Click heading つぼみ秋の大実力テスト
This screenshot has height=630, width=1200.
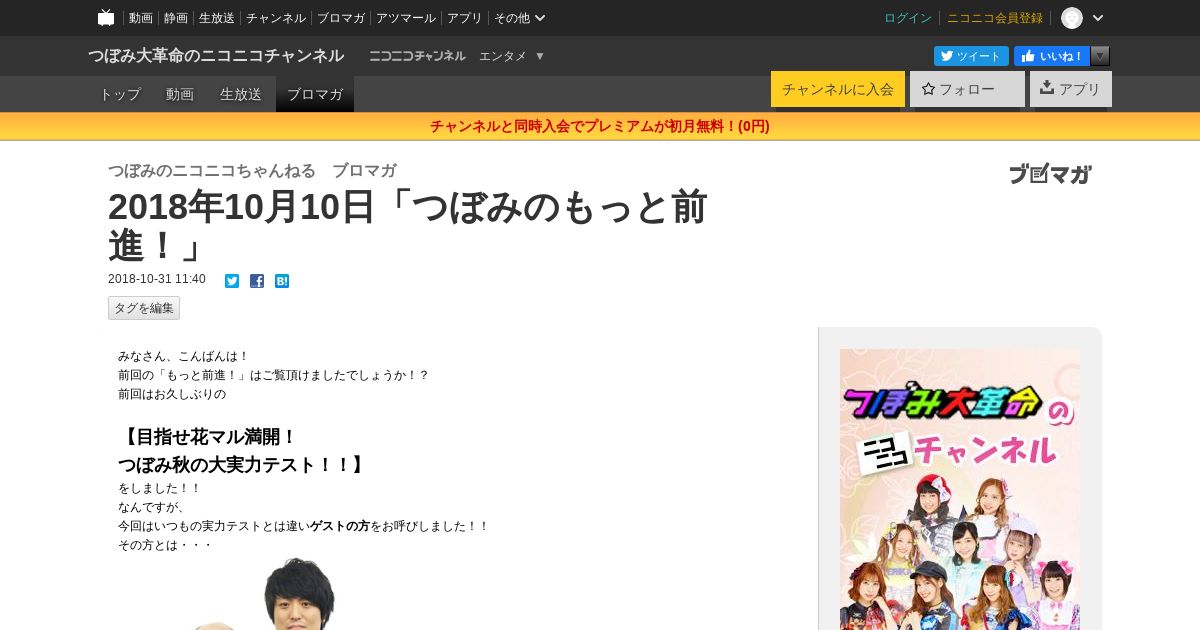coord(242,465)
